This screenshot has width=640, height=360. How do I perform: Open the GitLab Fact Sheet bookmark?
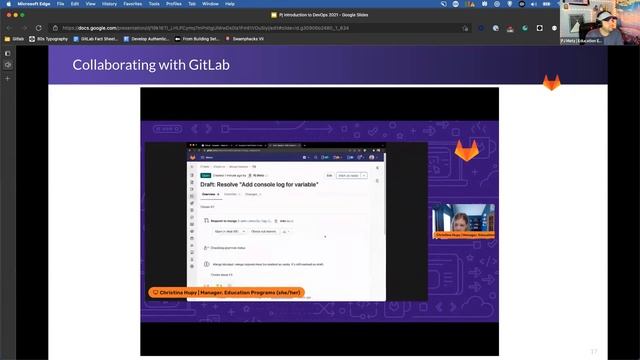pyautogui.click(x=96, y=39)
